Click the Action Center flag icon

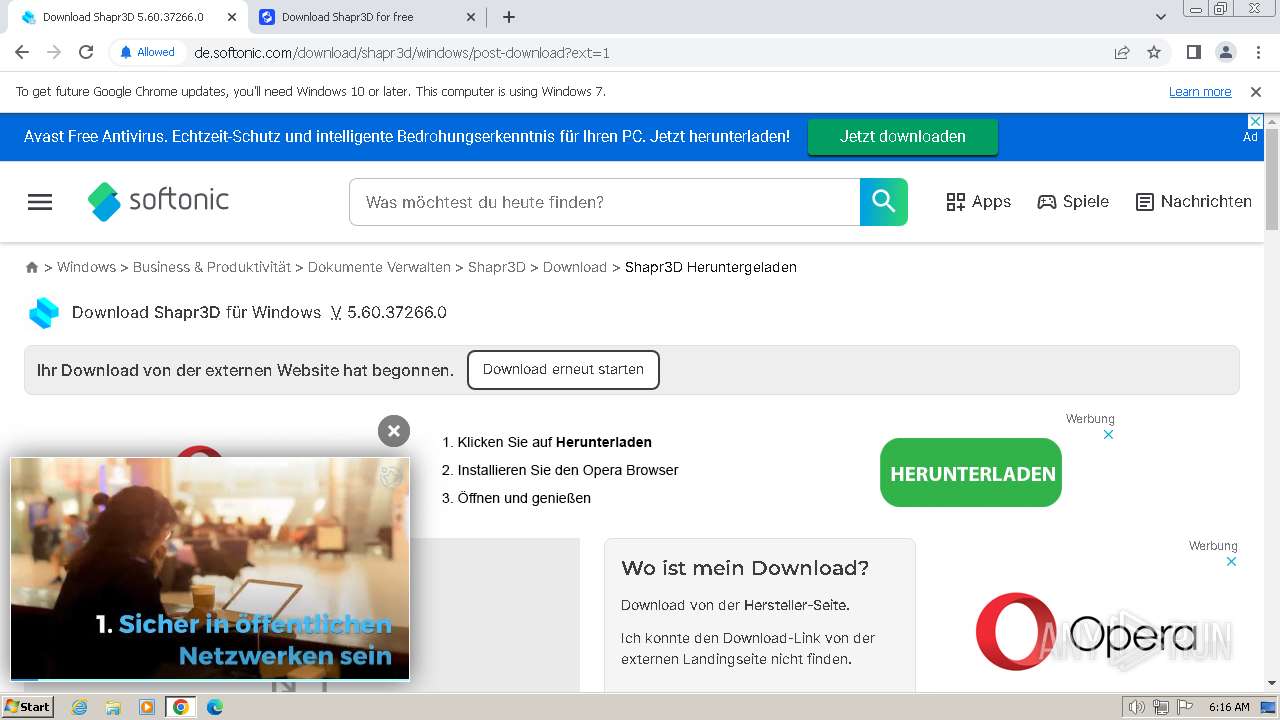(x=1184, y=707)
